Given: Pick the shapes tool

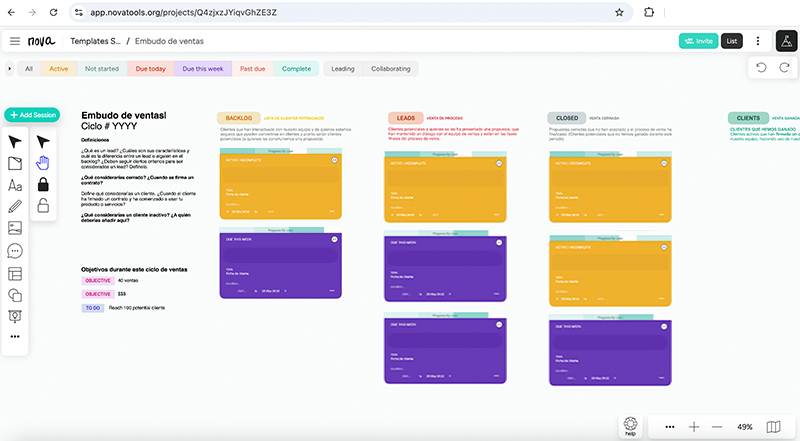Looking at the screenshot, I should coord(15,295).
